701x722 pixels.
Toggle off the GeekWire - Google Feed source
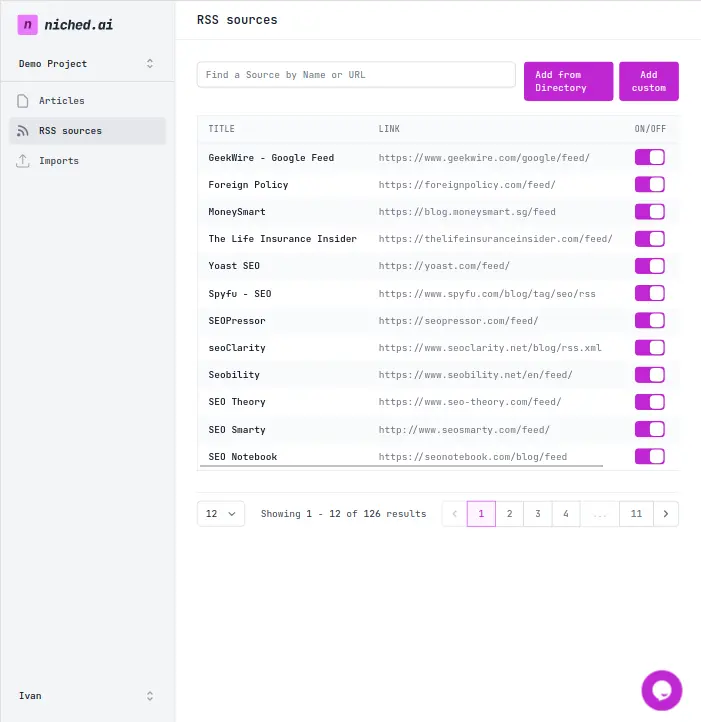[649, 157]
